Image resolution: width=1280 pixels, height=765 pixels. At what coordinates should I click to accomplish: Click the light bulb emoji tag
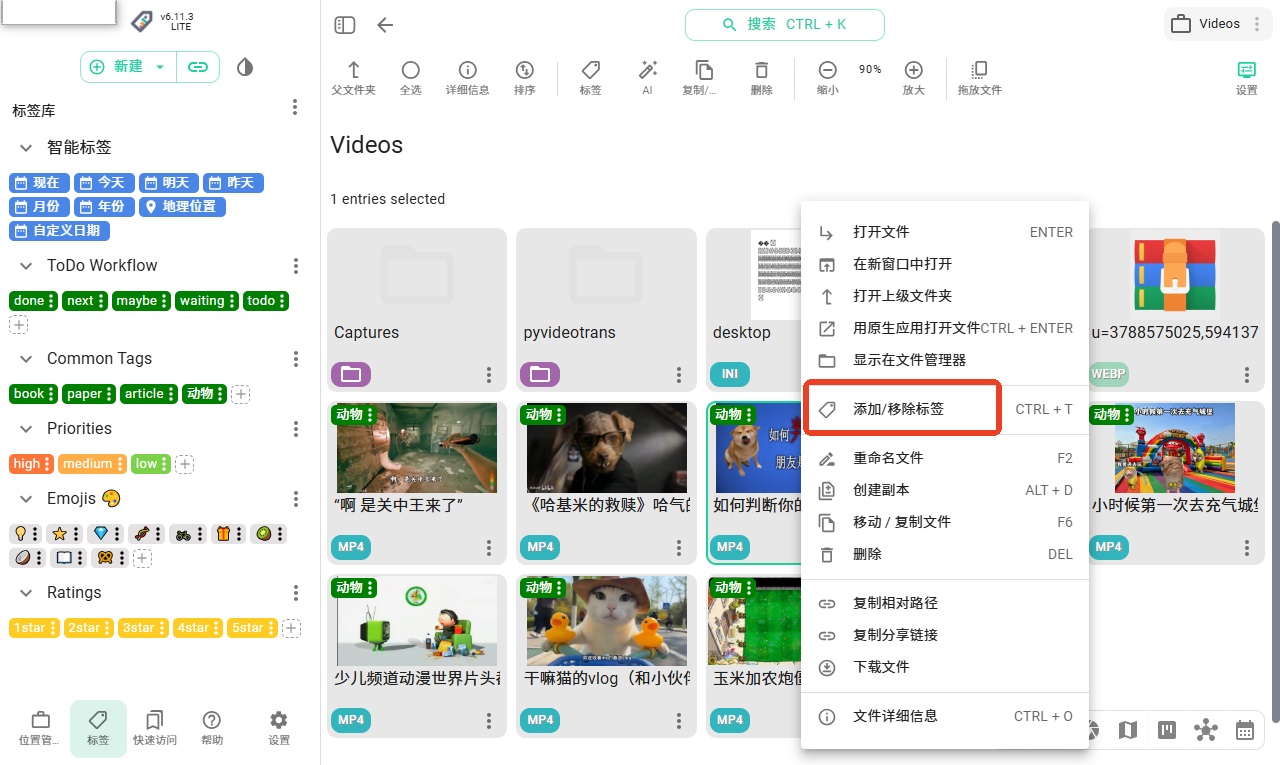point(27,534)
